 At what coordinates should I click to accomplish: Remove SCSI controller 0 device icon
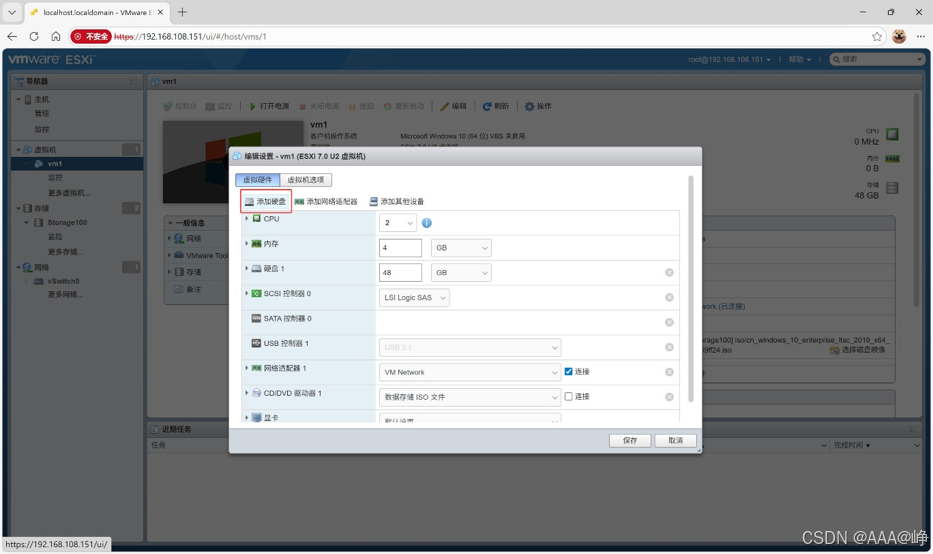coord(669,298)
